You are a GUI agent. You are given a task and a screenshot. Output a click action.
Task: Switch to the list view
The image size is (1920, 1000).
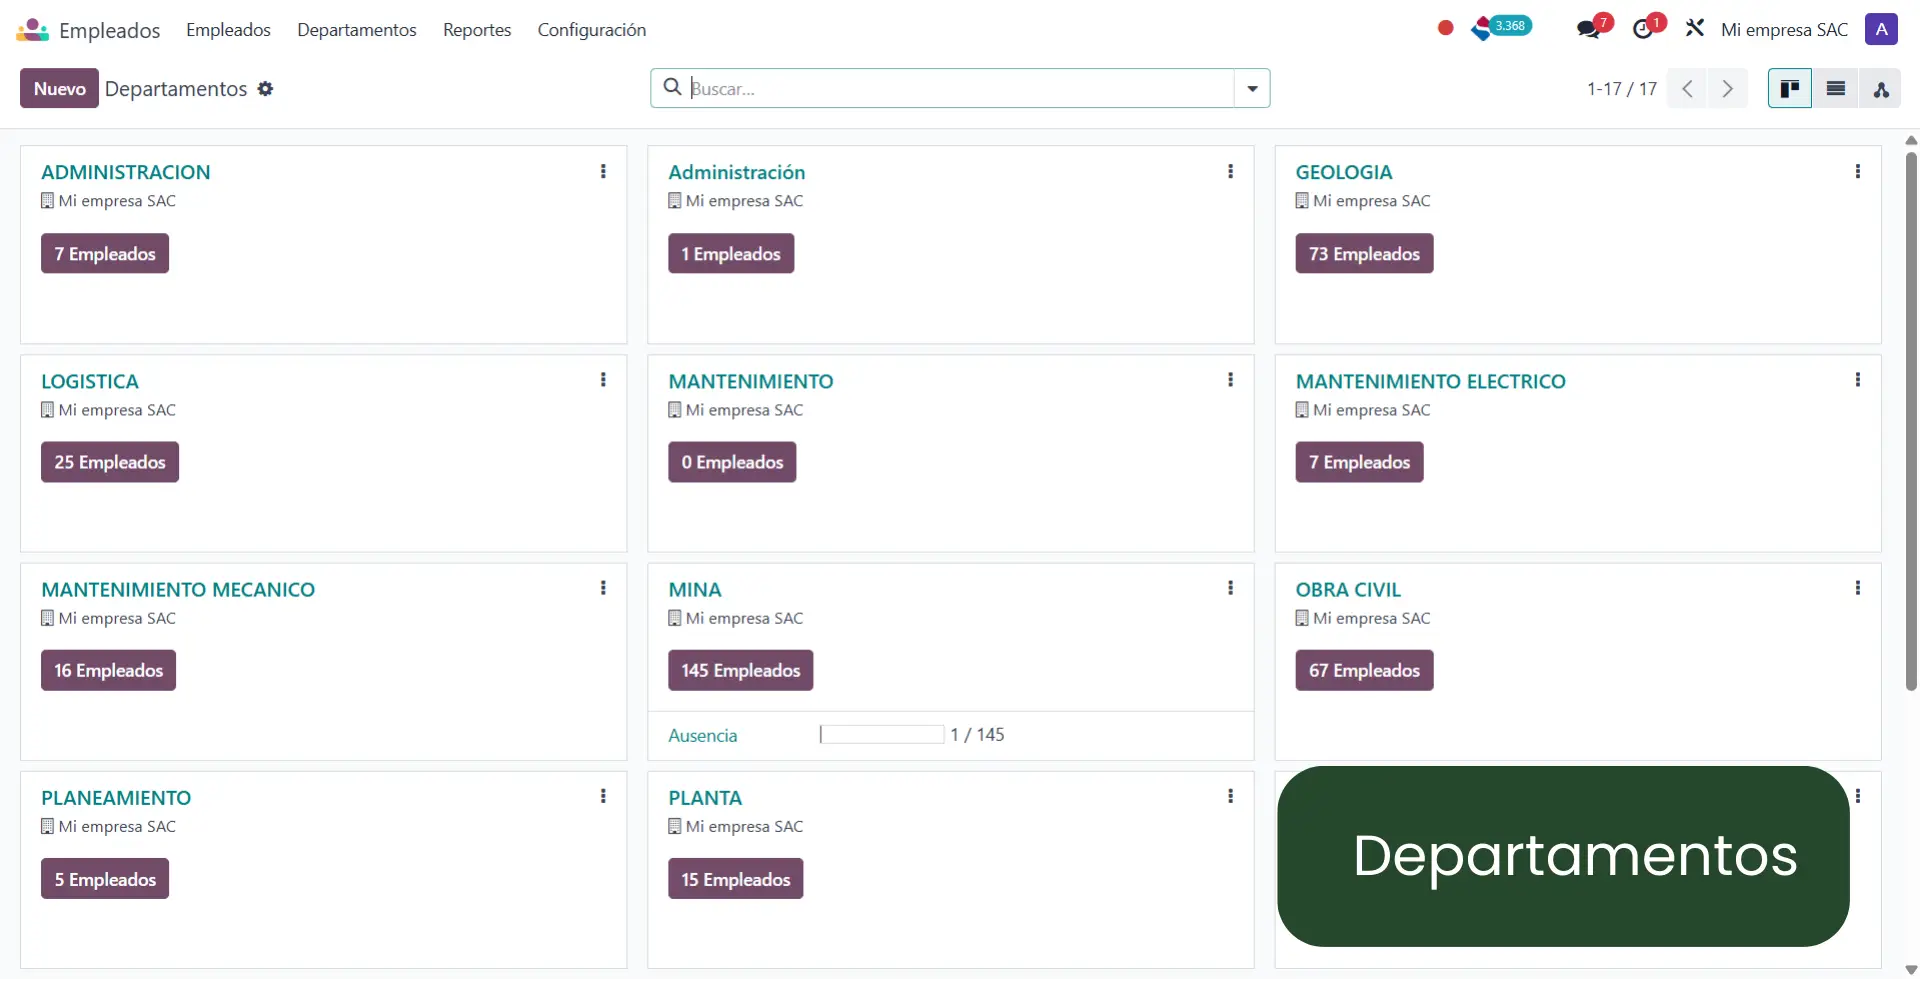1835,88
